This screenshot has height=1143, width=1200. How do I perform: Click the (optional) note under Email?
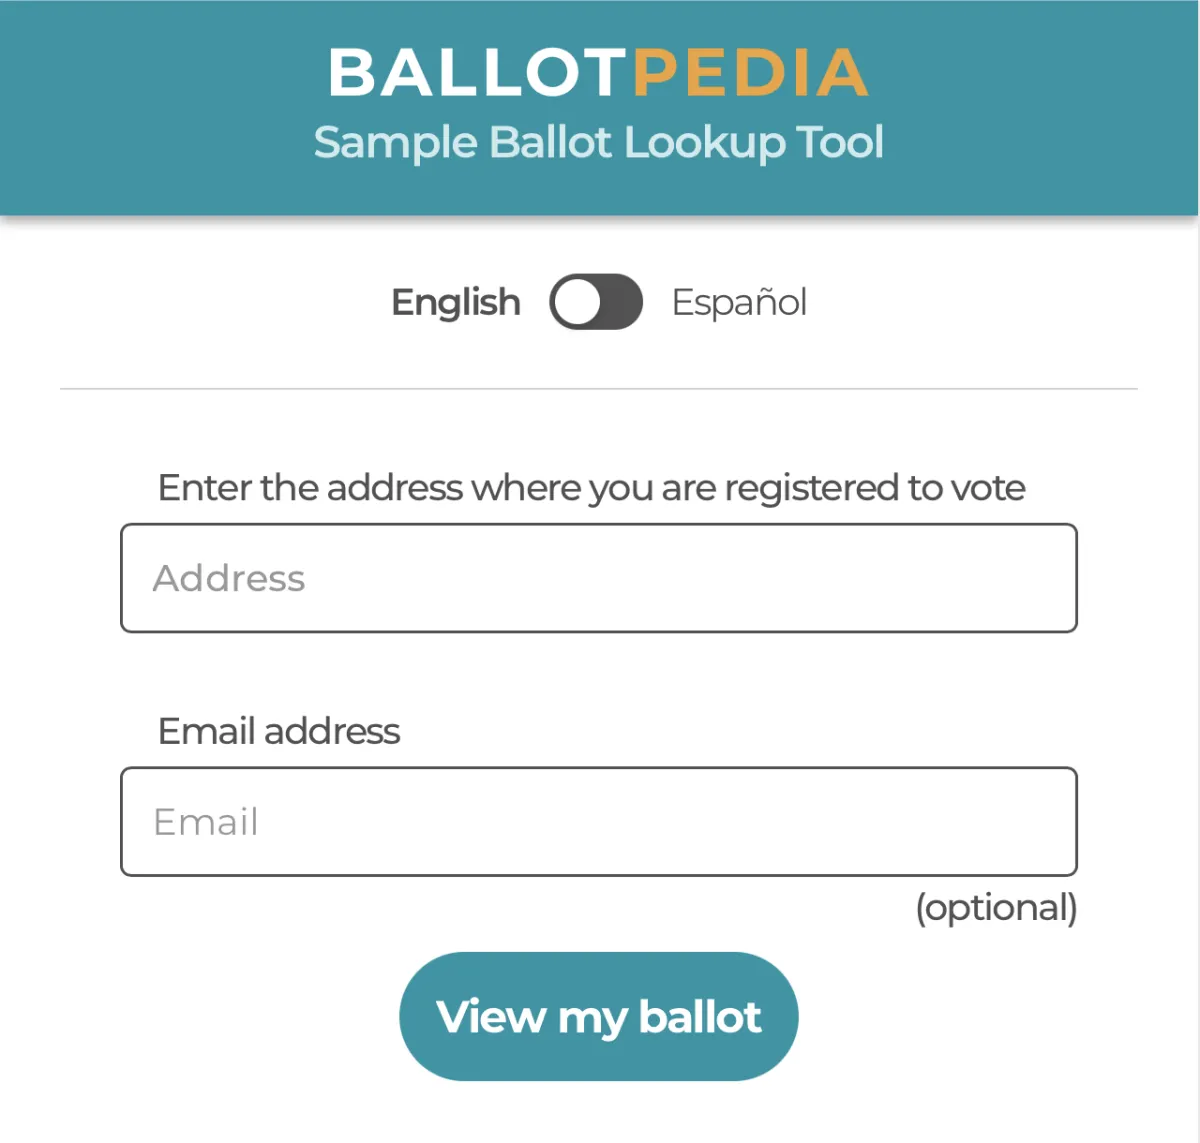(x=997, y=908)
